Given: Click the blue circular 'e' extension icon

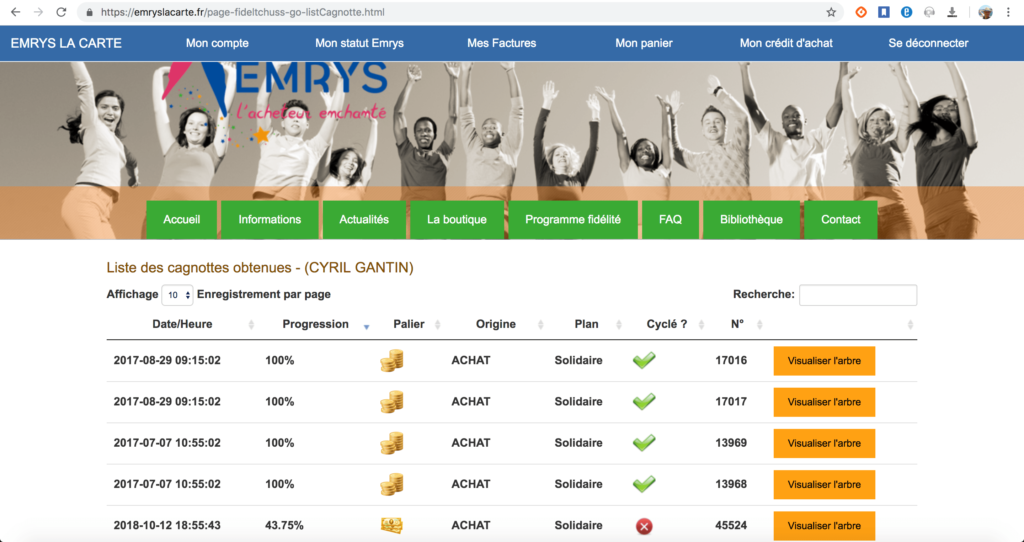Looking at the screenshot, I should click(x=906, y=12).
